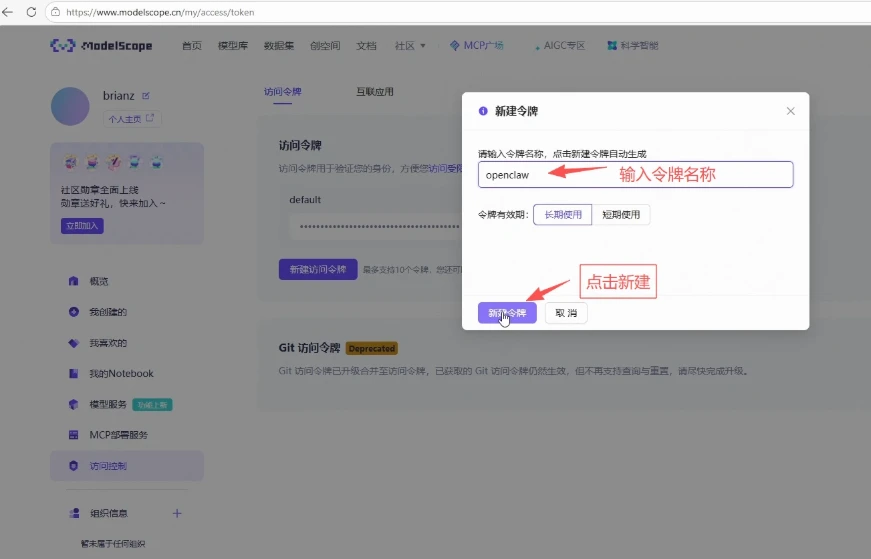This screenshot has width=871, height=559.
Task: Click the browser address bar URL
Action: 160,12
